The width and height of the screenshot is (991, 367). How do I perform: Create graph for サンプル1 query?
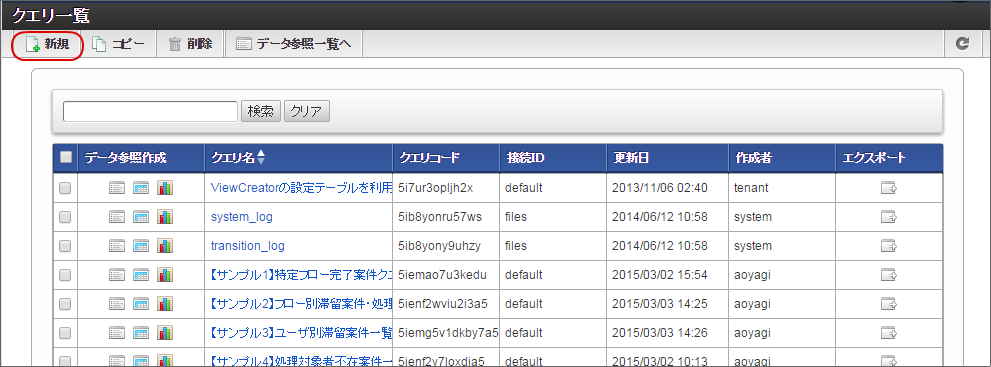pyautogui.click(x=165, y=275)
